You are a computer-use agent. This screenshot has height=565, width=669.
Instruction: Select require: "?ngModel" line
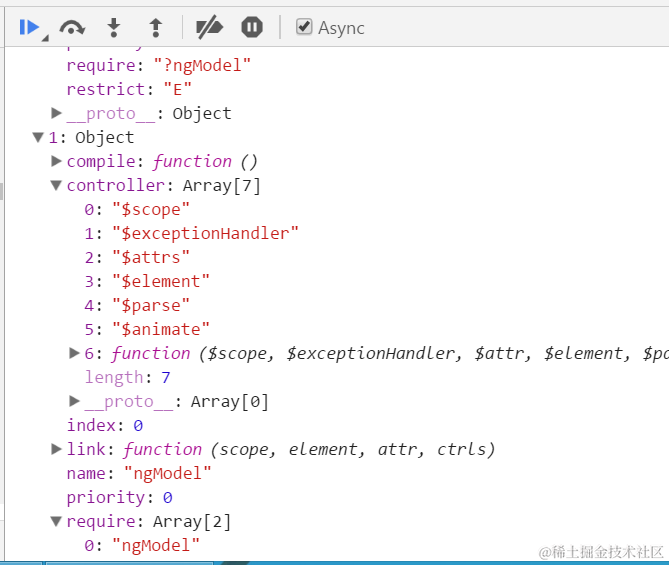(158, 65)
